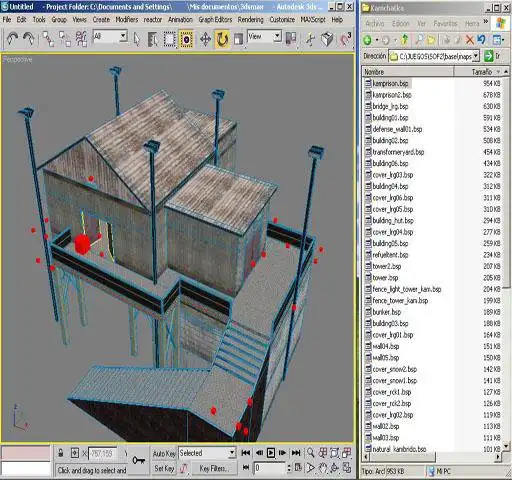Toggle Window/Crossing selection mode
Screen dimensions: 512x480
click(x=186, y=39)
